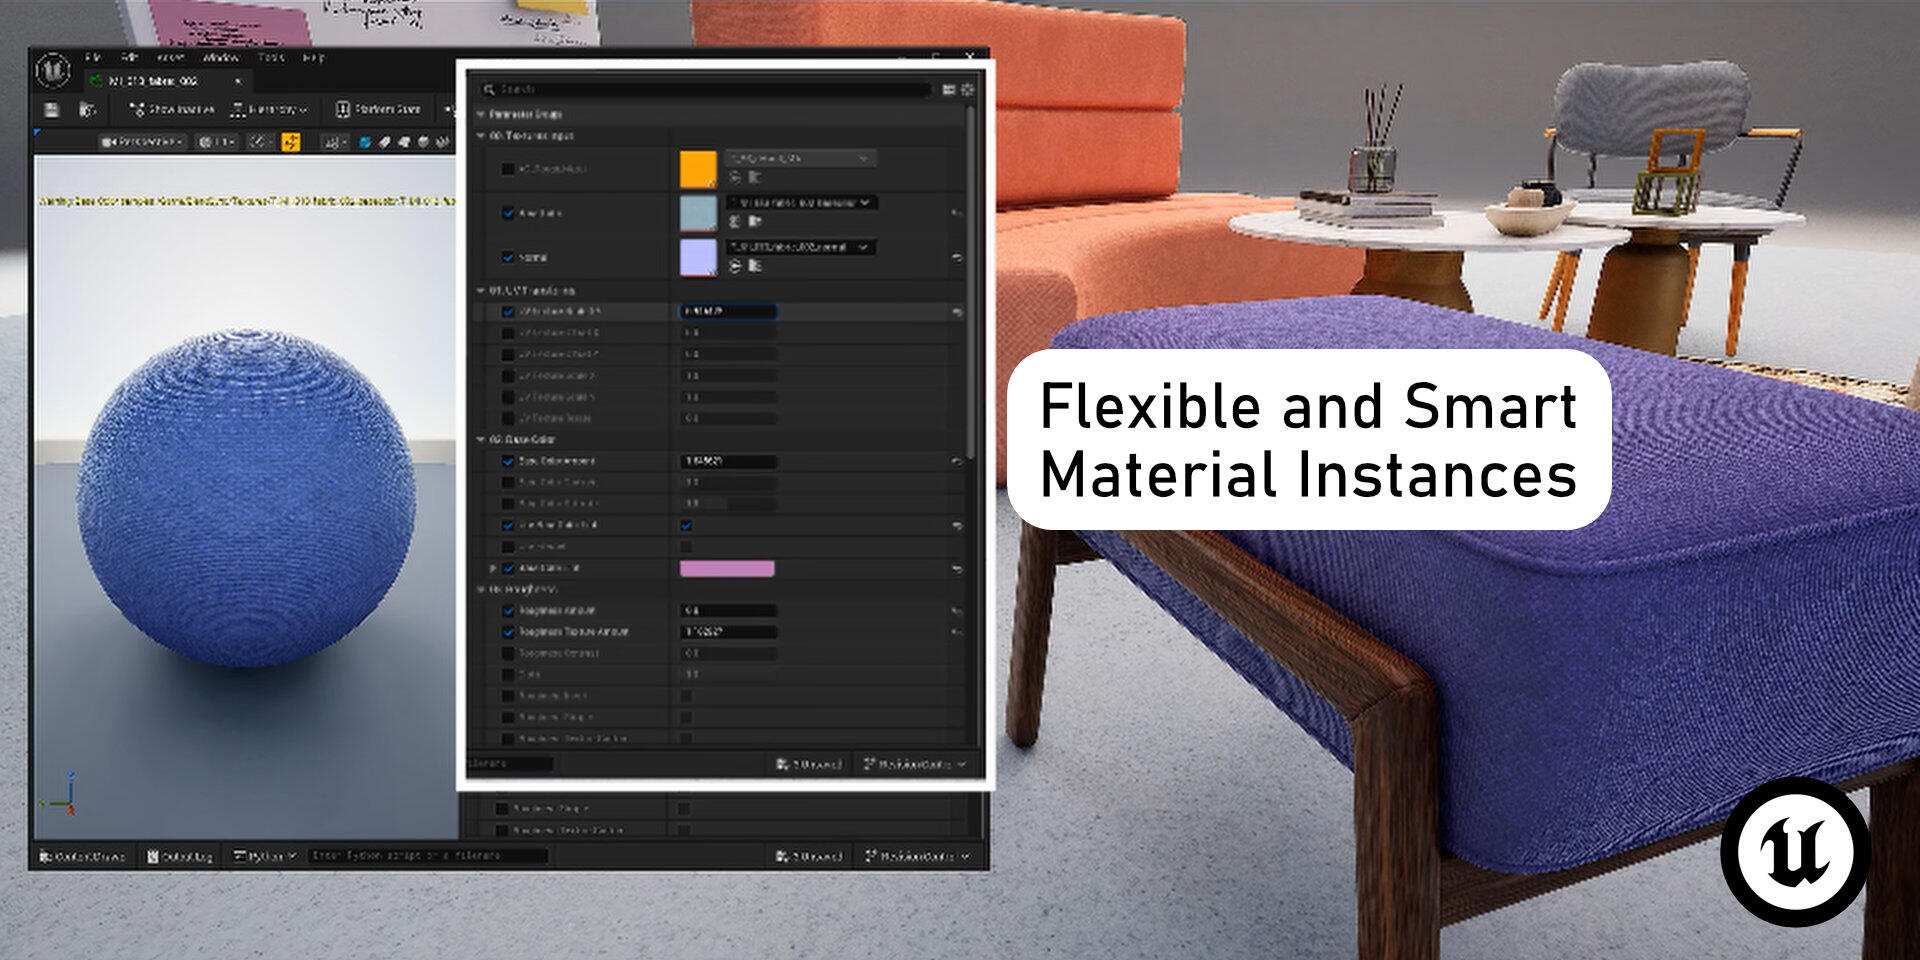The height and width of the screenshot is (960, 1920).
Task: Toggle the yellow realtime viewport icon
Action: click(291, 142)
